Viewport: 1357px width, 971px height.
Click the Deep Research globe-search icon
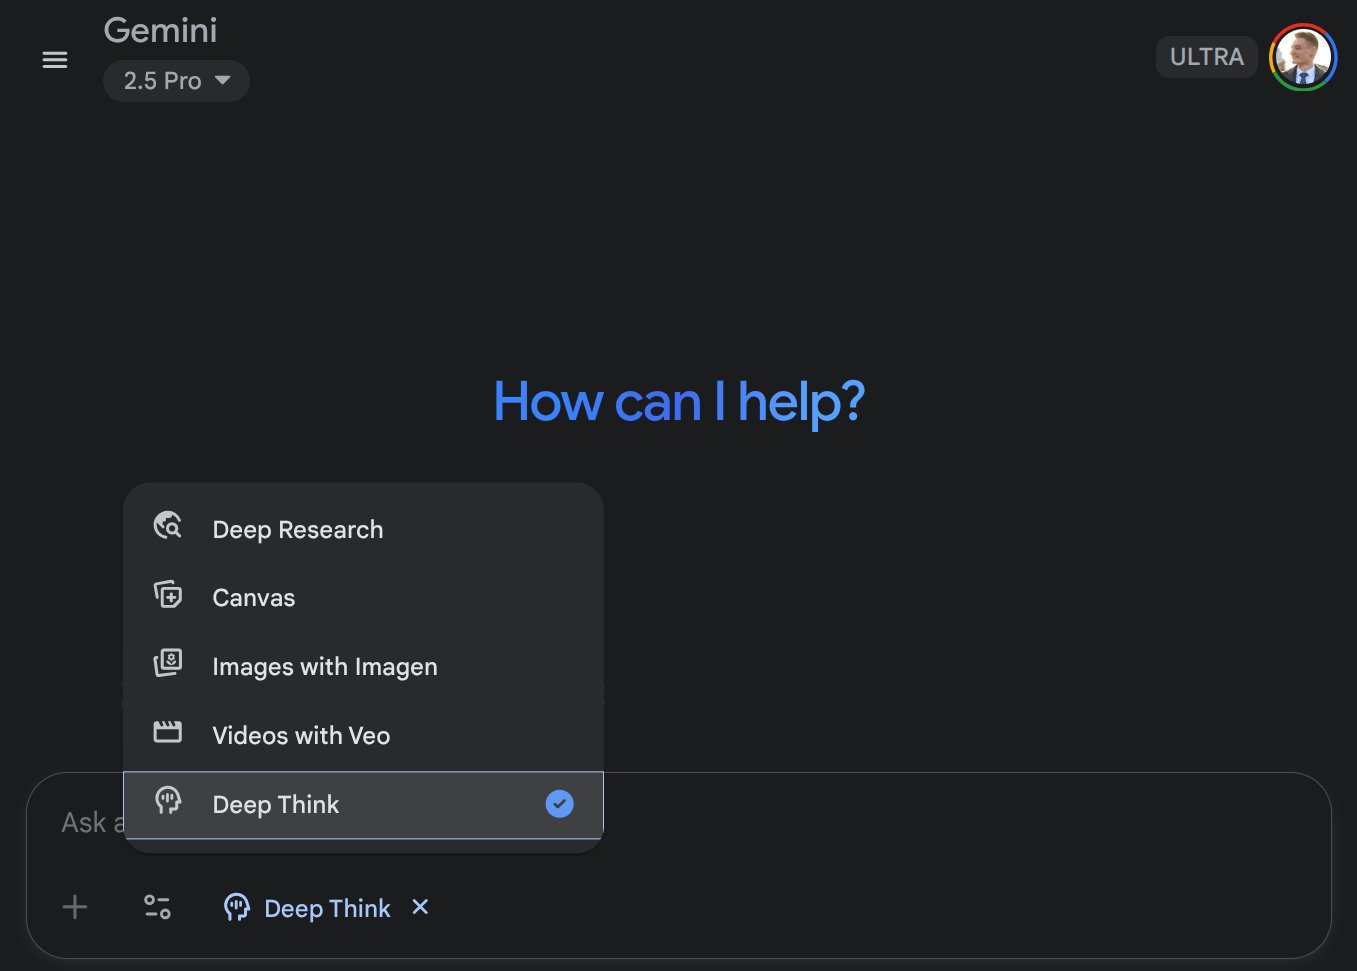click(168, 525)
